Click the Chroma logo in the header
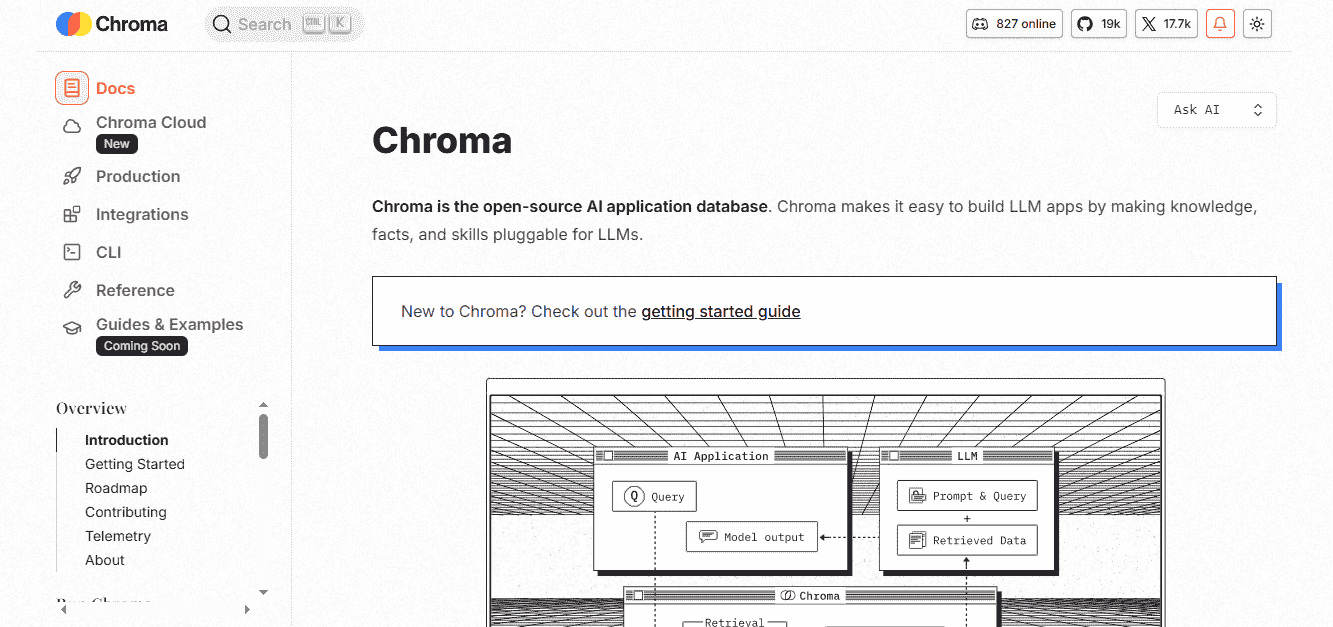 click(112, 24)
